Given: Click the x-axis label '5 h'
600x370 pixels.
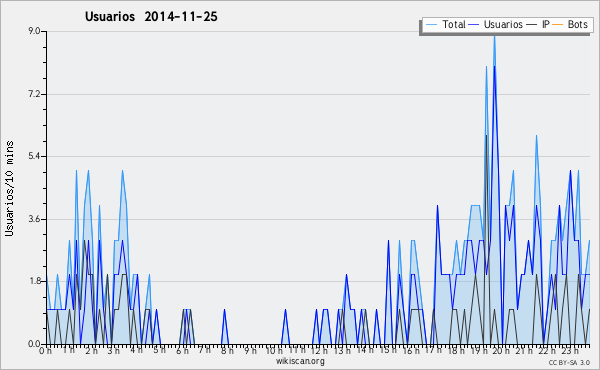Looking at the screenshot, I should 159,350.
